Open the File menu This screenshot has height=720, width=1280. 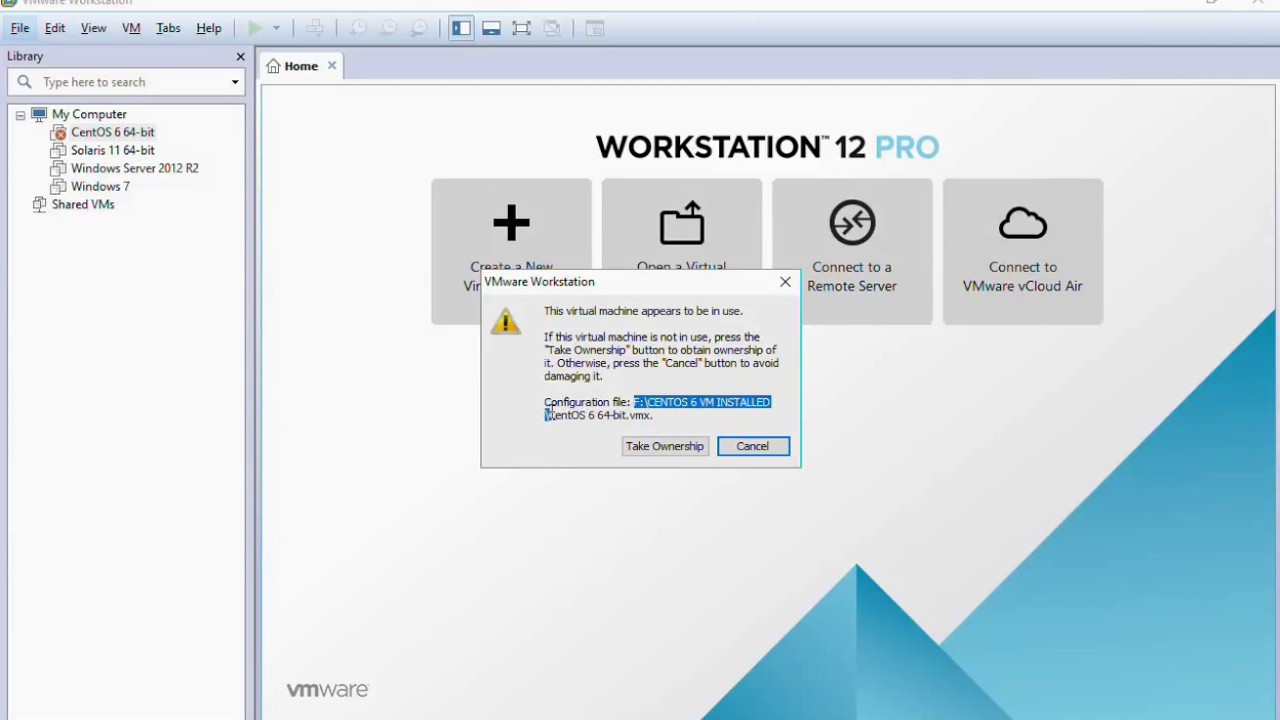(x=20, y=28)
